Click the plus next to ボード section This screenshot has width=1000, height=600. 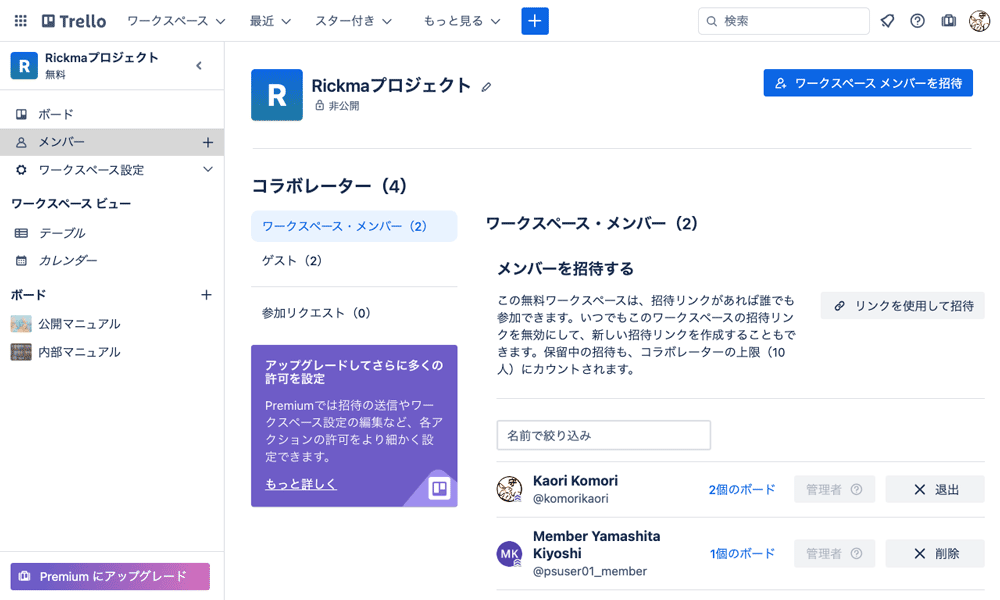coord(206,295)
